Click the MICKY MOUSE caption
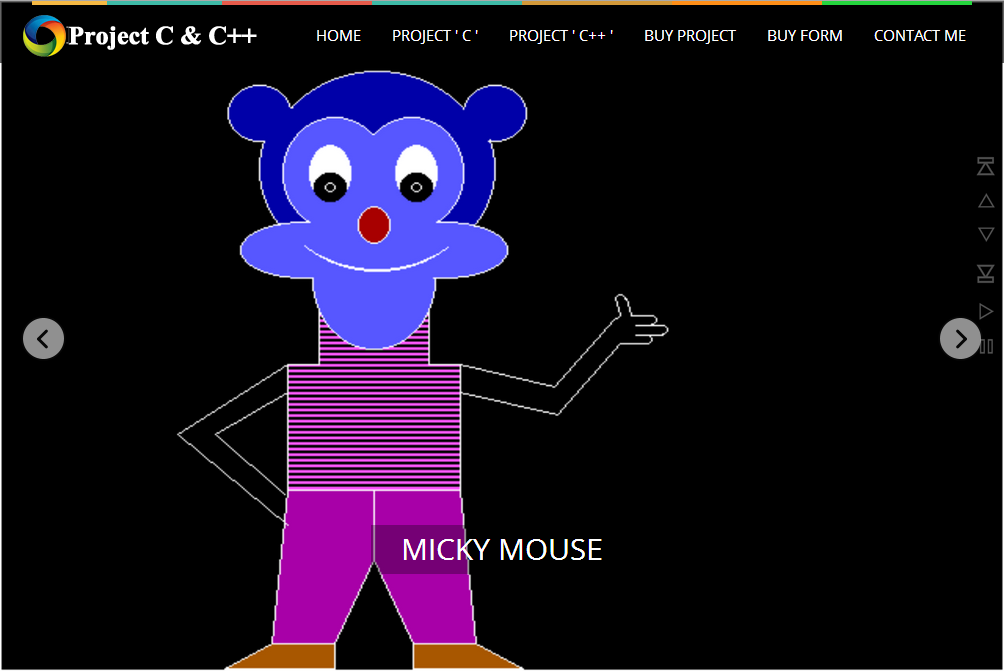Image resolution: width=1004 pixels, height=671 pixels. tap(501, 549)
